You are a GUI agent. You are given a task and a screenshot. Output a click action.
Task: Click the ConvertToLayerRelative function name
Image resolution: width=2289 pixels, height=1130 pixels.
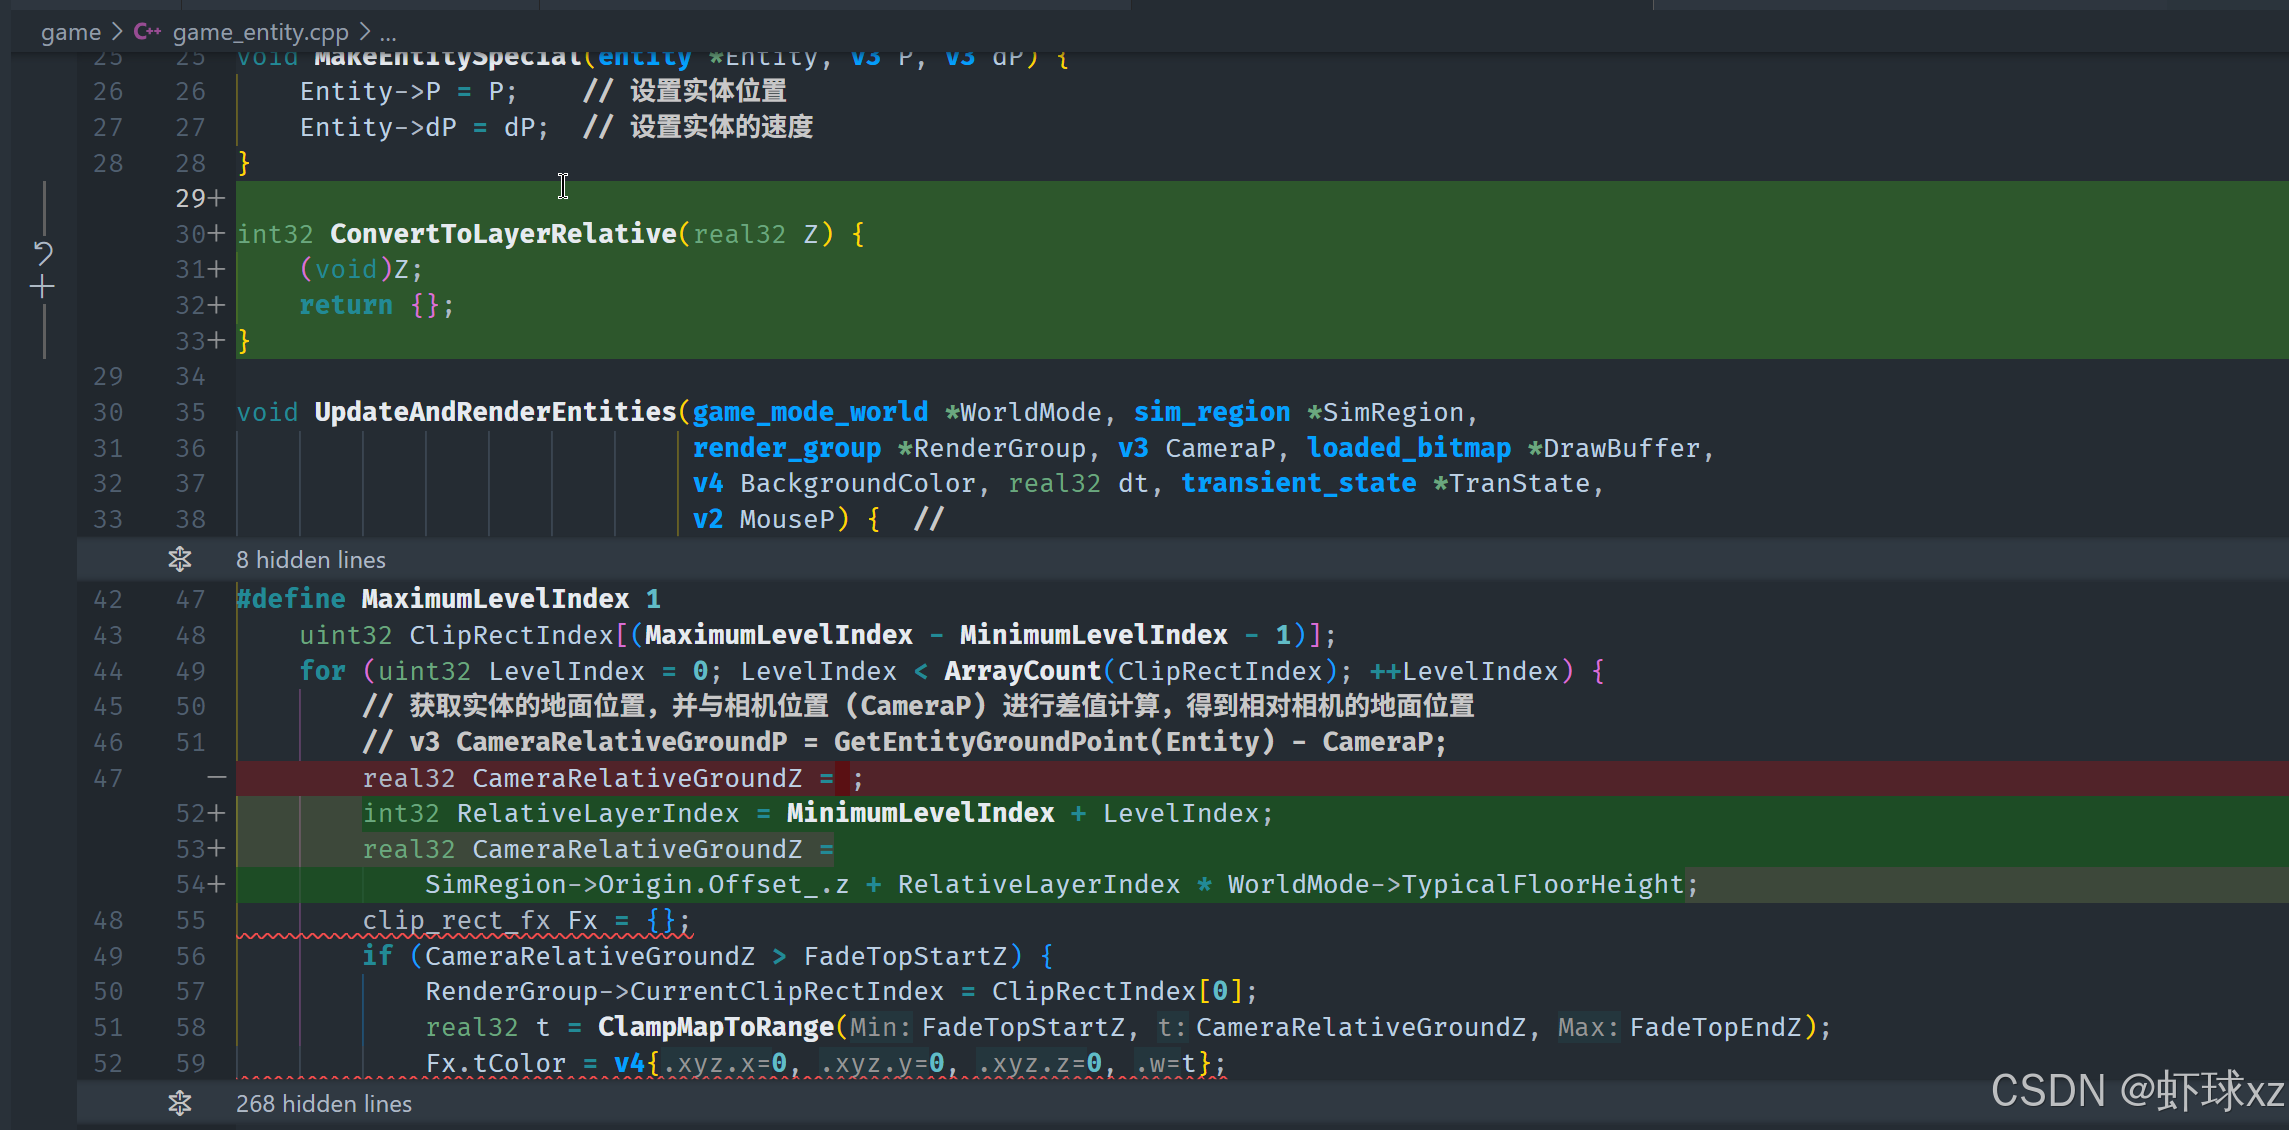[x=503, y=234]
